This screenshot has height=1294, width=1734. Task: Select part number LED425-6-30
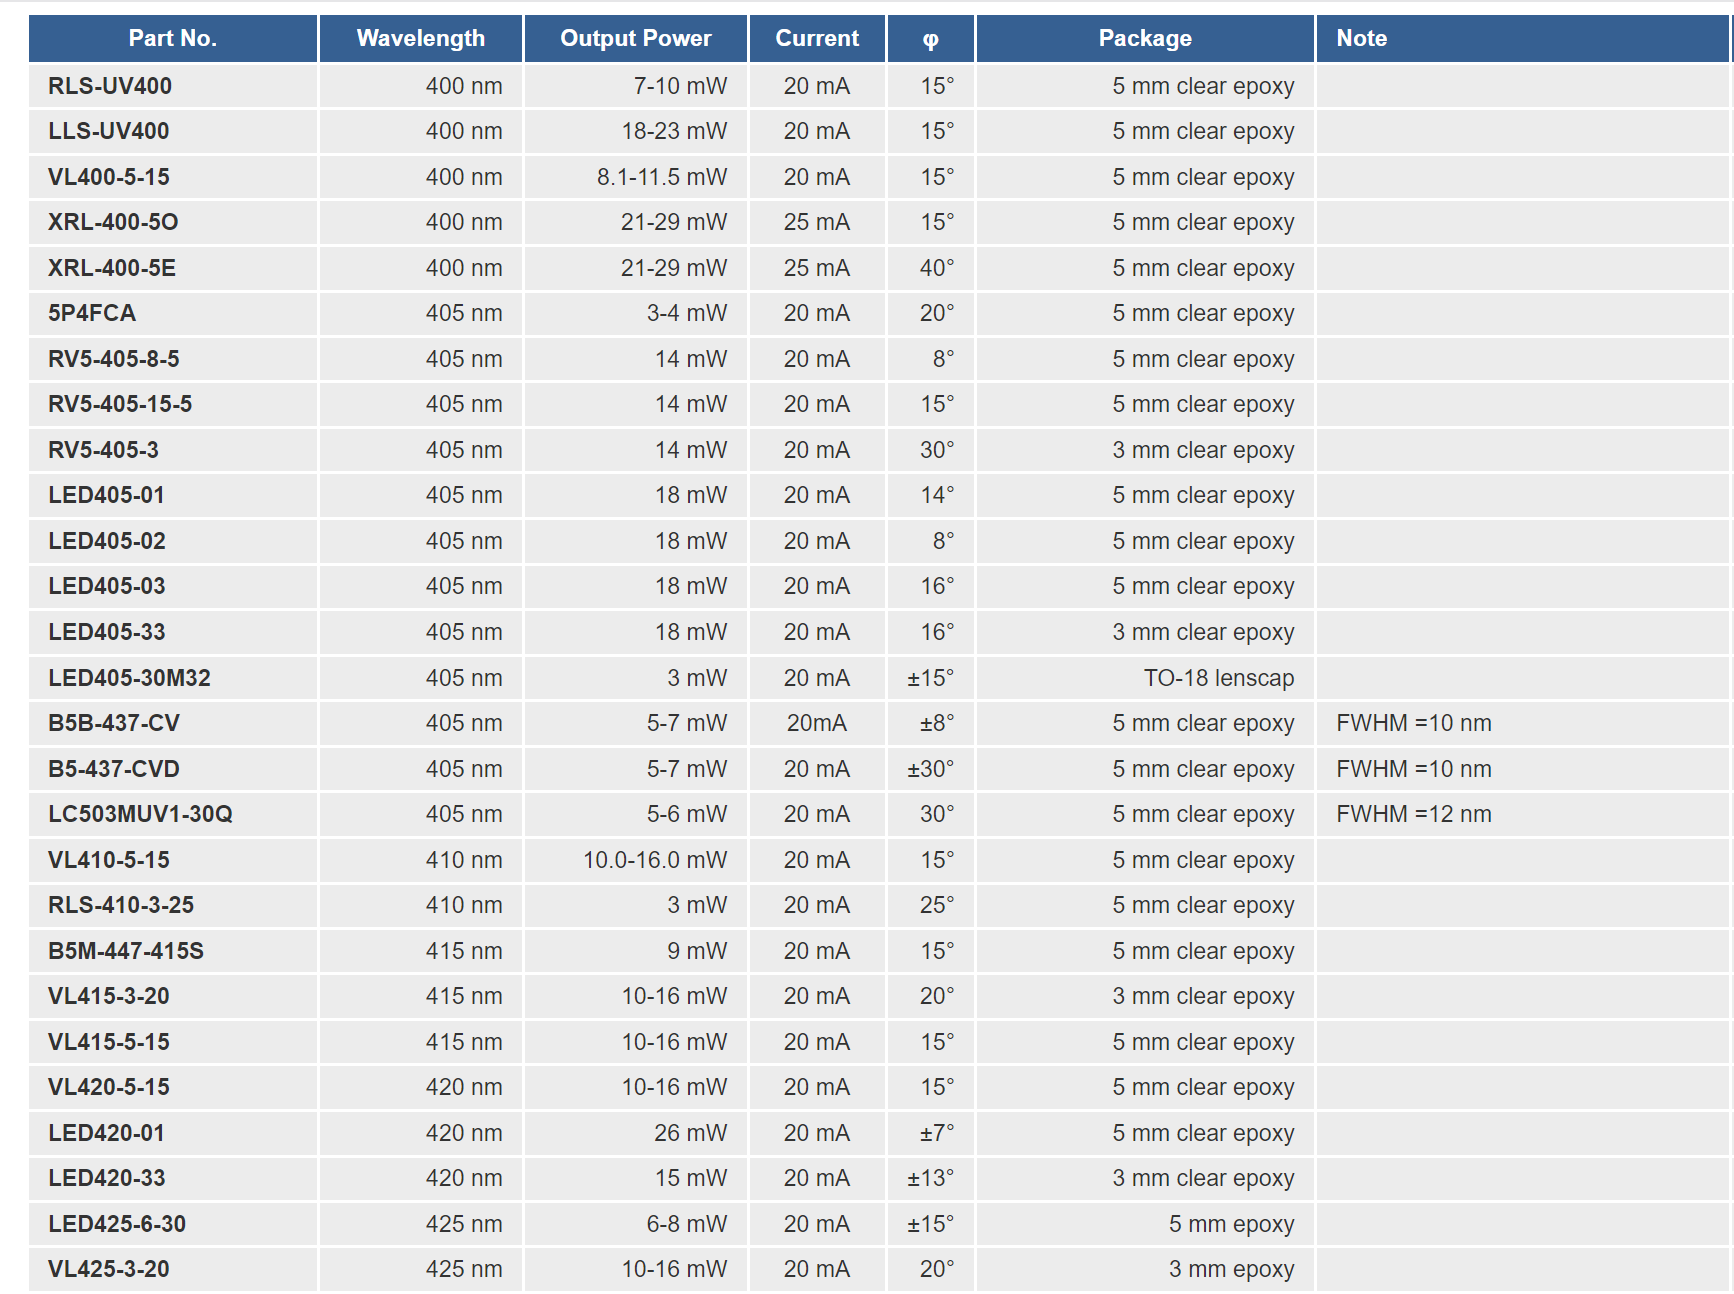pos(117,1224)
